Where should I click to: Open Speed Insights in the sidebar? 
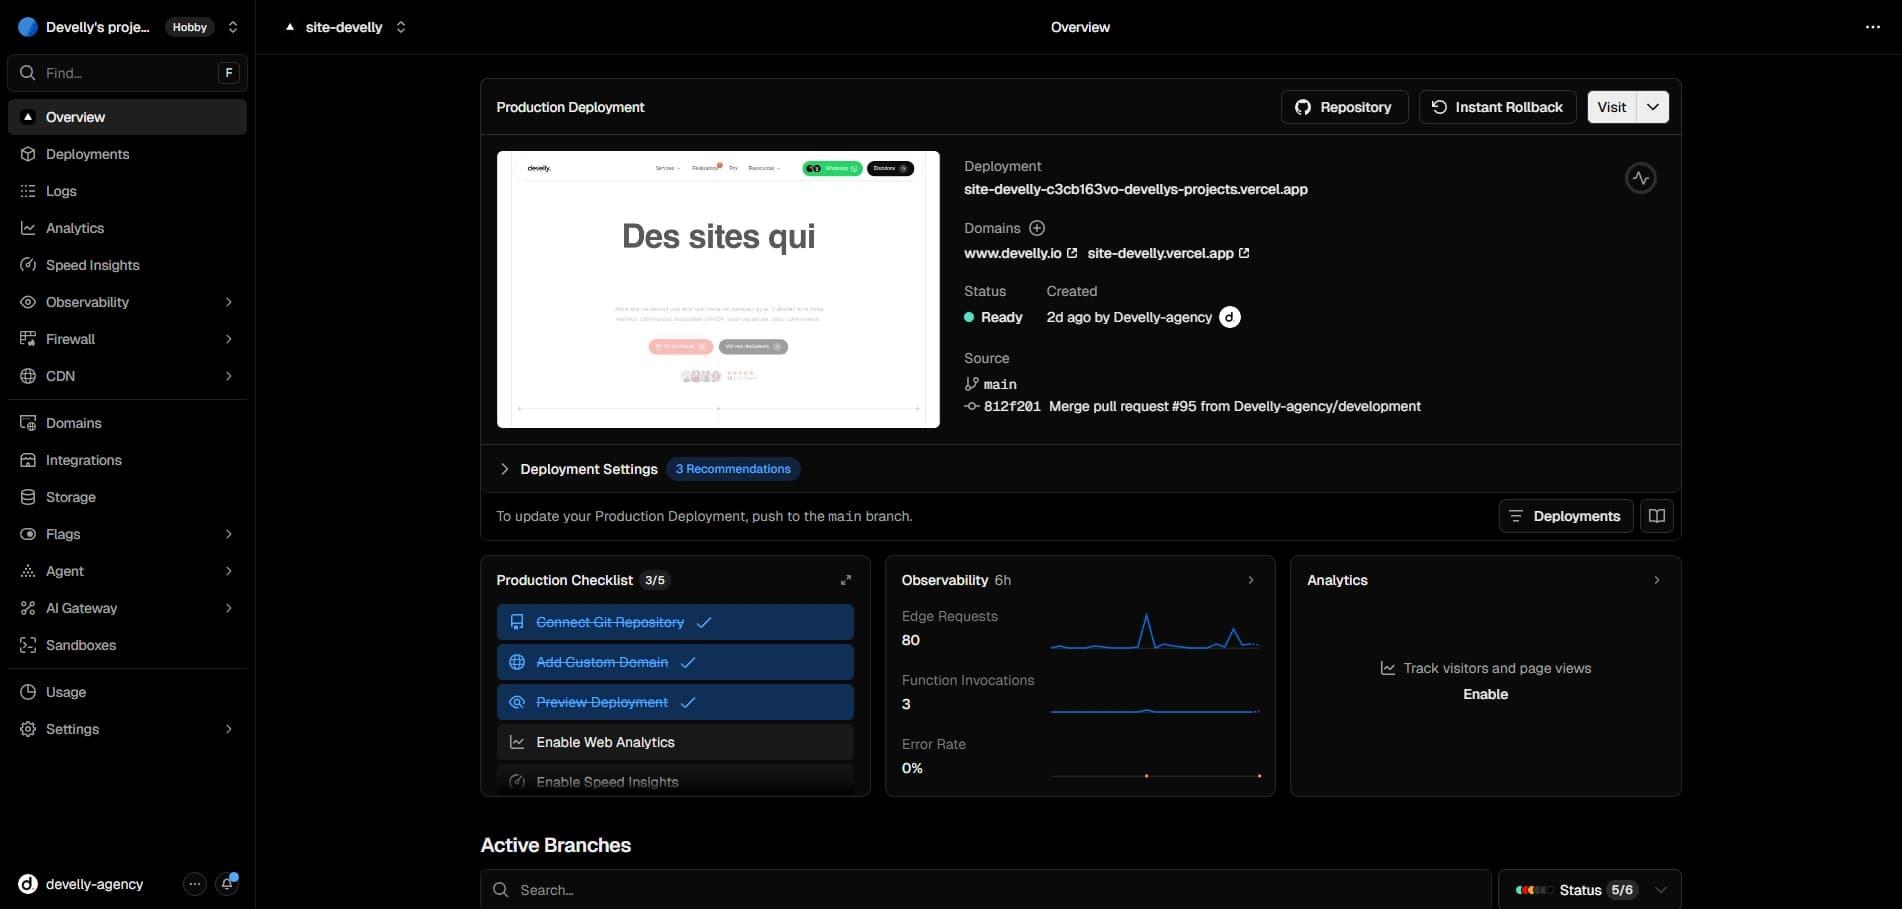(x=127, y=265)
